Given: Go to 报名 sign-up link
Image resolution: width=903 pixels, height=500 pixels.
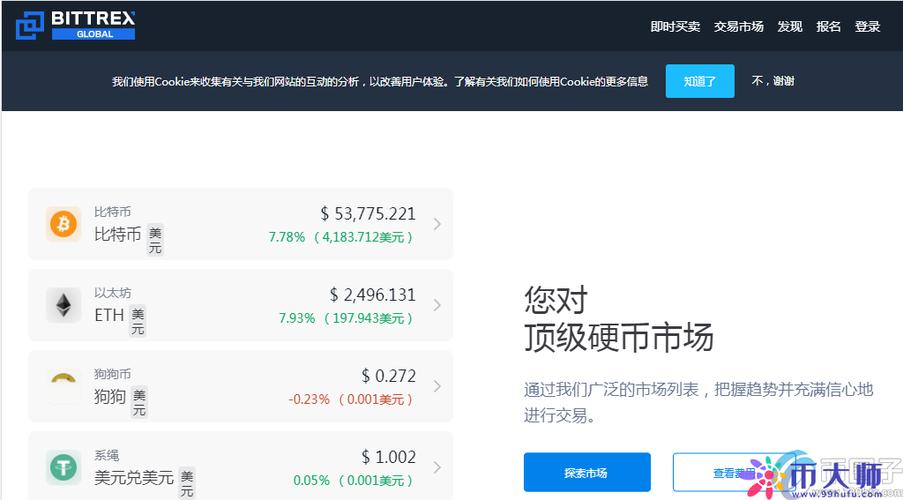Looking at the screenshot, I should coord(828,26).
